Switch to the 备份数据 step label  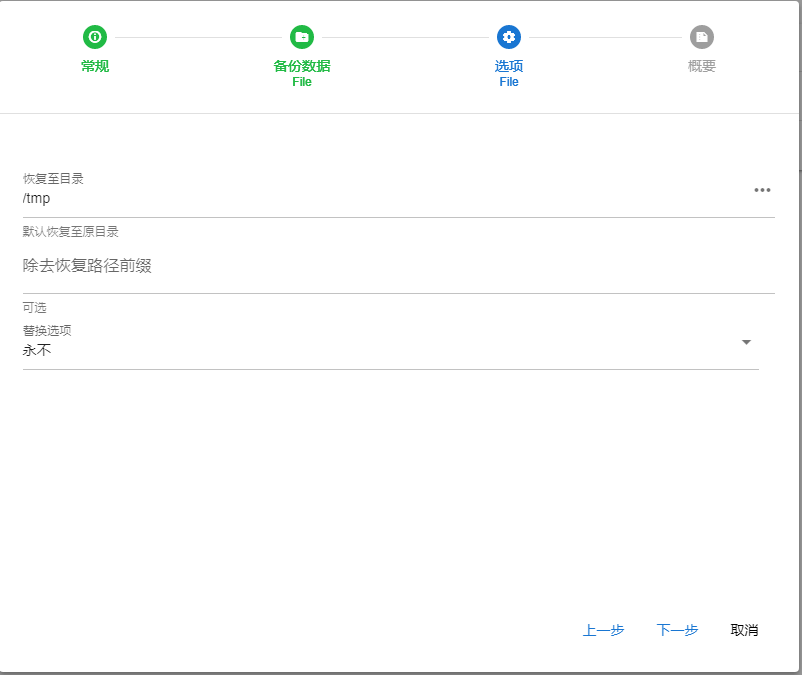(x=302, y=66)
